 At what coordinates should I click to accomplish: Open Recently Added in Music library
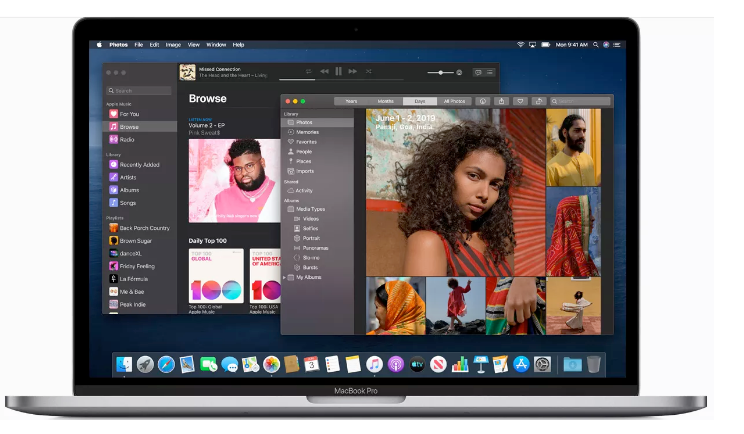[x=140, y=165]
